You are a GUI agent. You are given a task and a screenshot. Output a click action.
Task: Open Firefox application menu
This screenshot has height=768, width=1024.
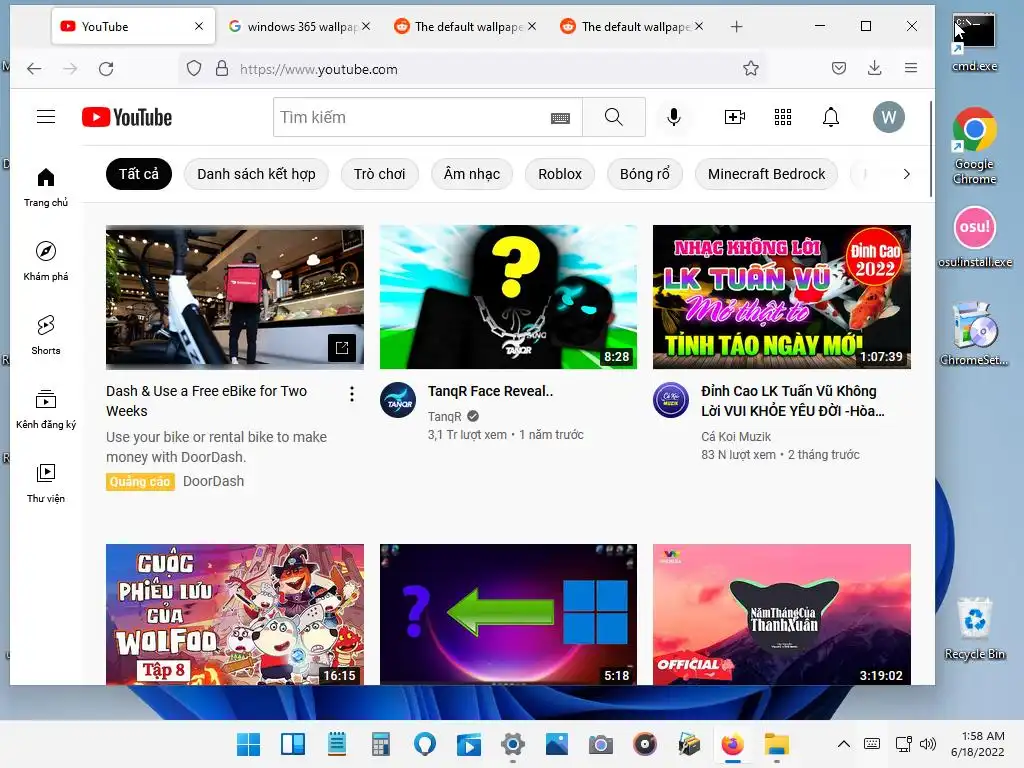click(910, 68)
